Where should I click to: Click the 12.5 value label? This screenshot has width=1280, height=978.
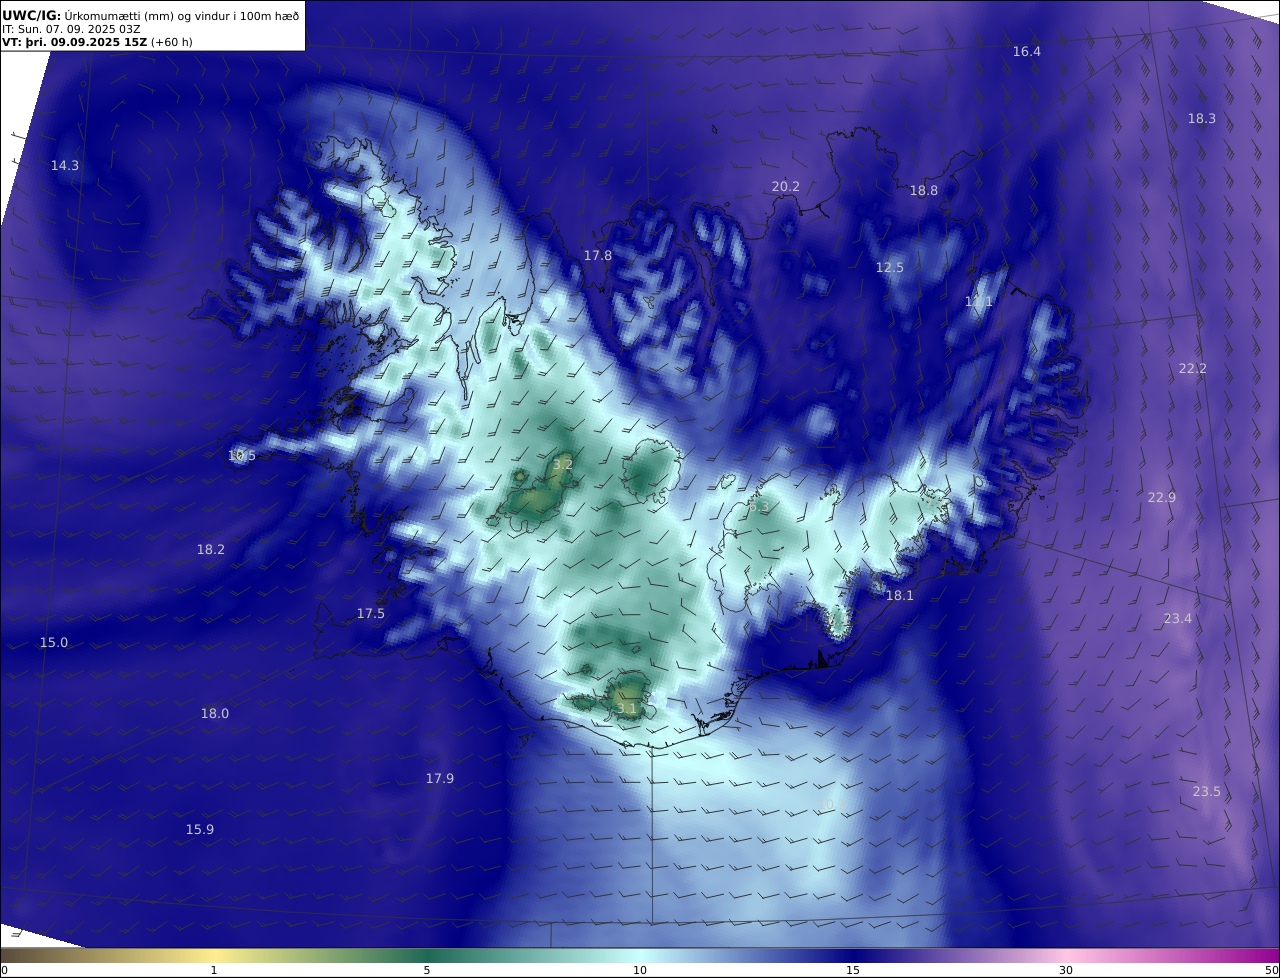tap(890, 267)
